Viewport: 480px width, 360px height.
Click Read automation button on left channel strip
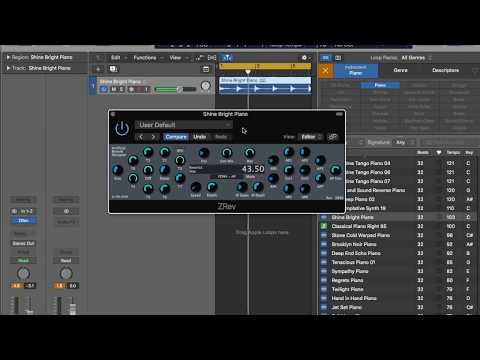point(23,261)
